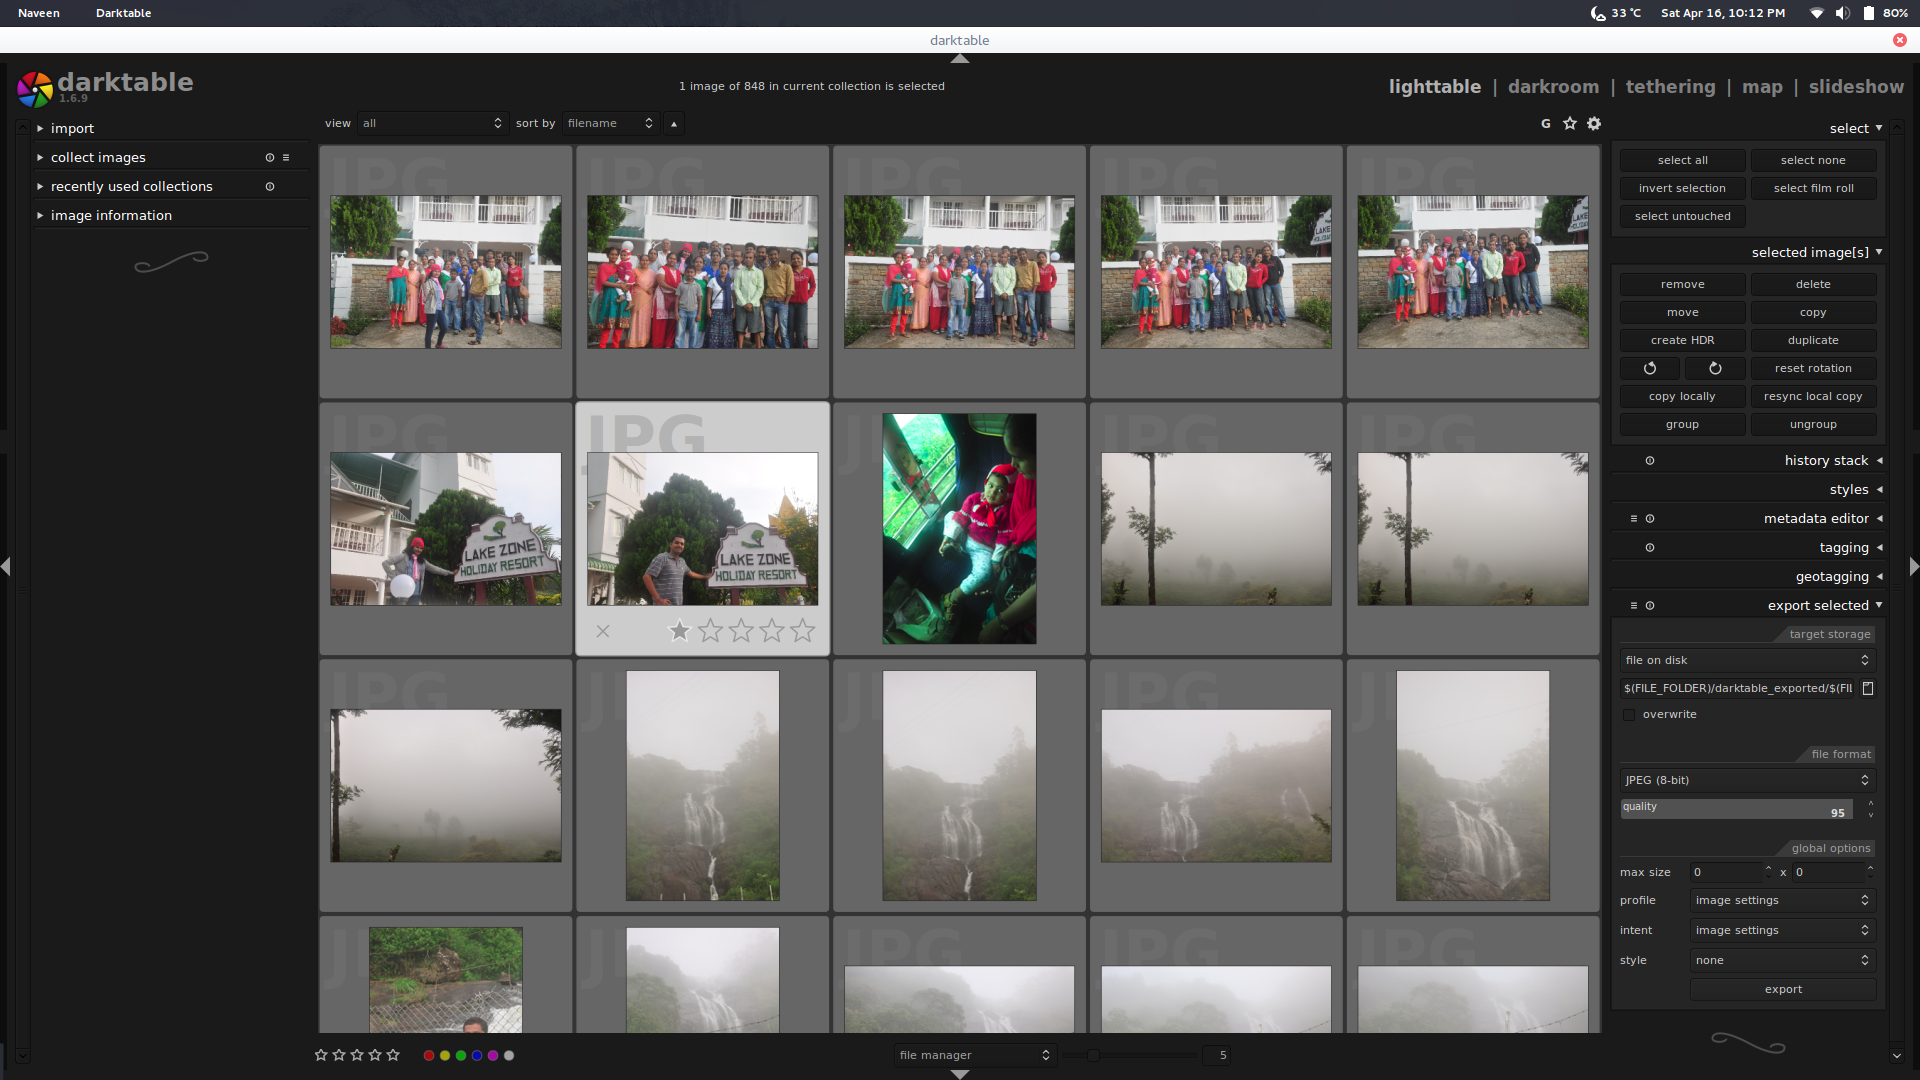Switch to the lighttable view

[x=1434, y=87]
